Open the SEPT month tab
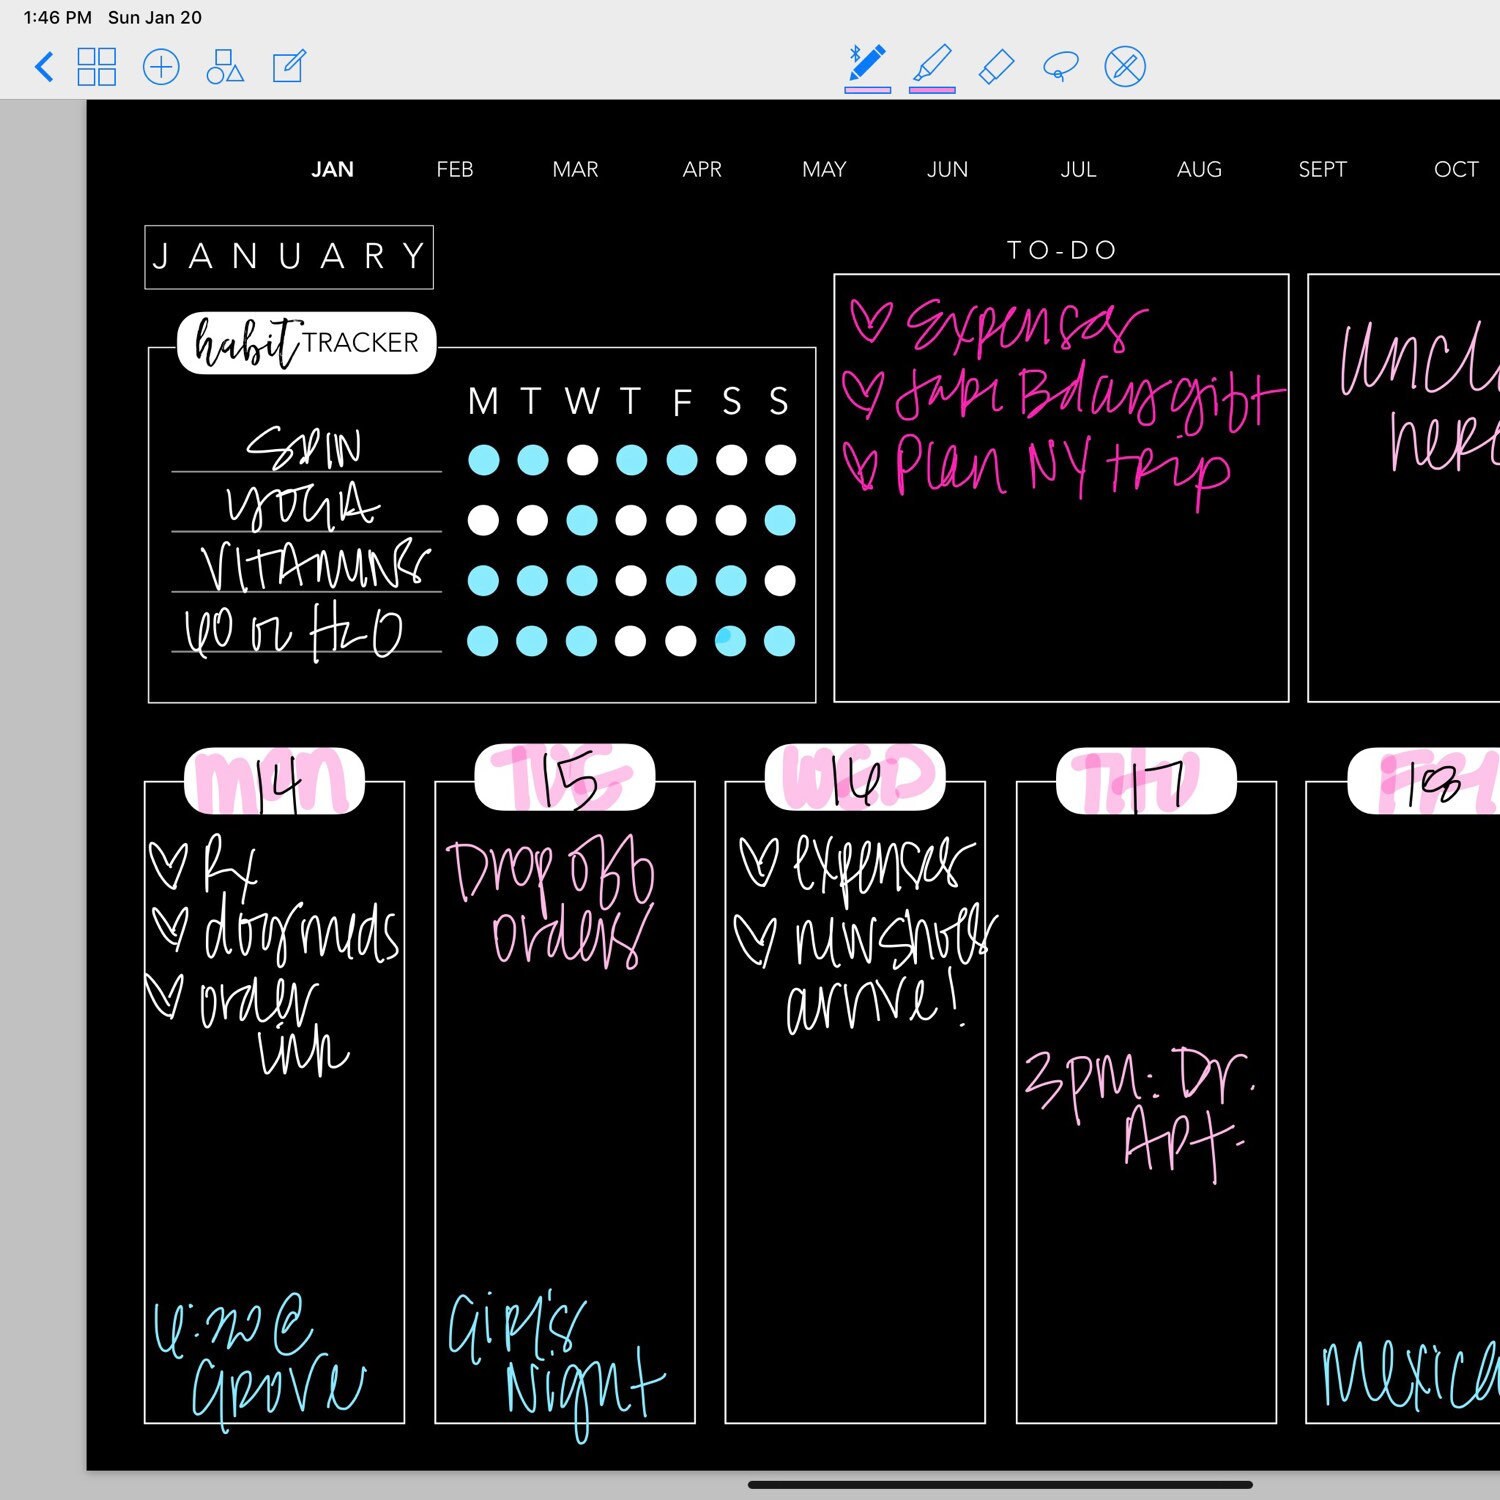Viewport: 1500px width, 1500px height. [1323, 170]
